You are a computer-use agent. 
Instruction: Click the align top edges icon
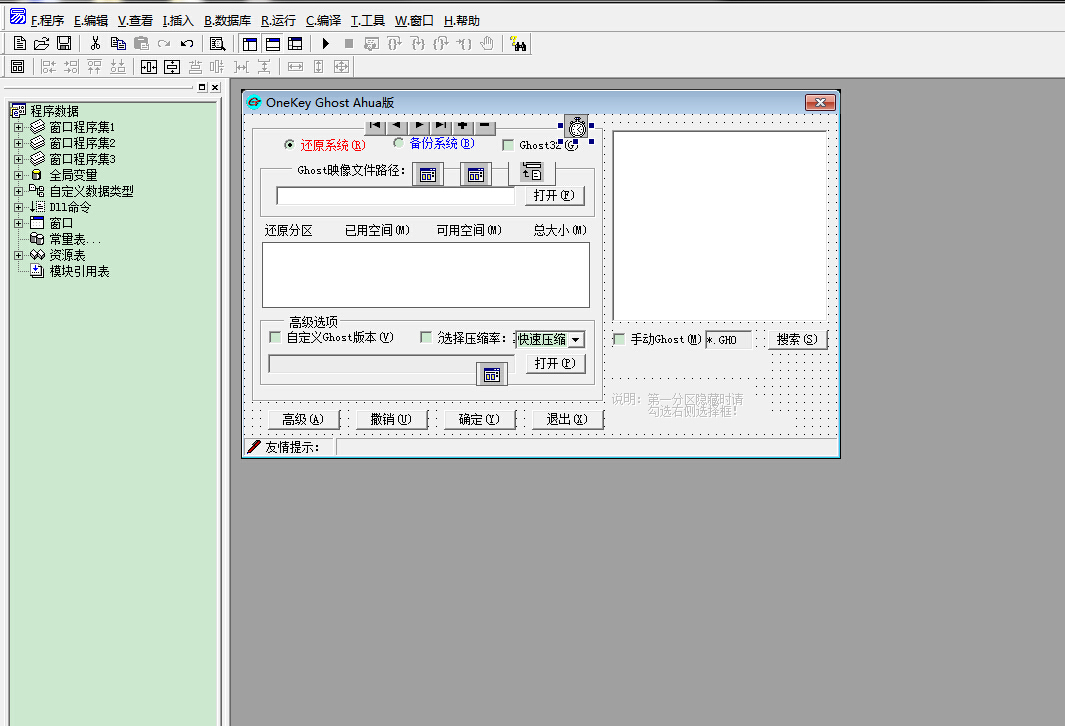94,67
